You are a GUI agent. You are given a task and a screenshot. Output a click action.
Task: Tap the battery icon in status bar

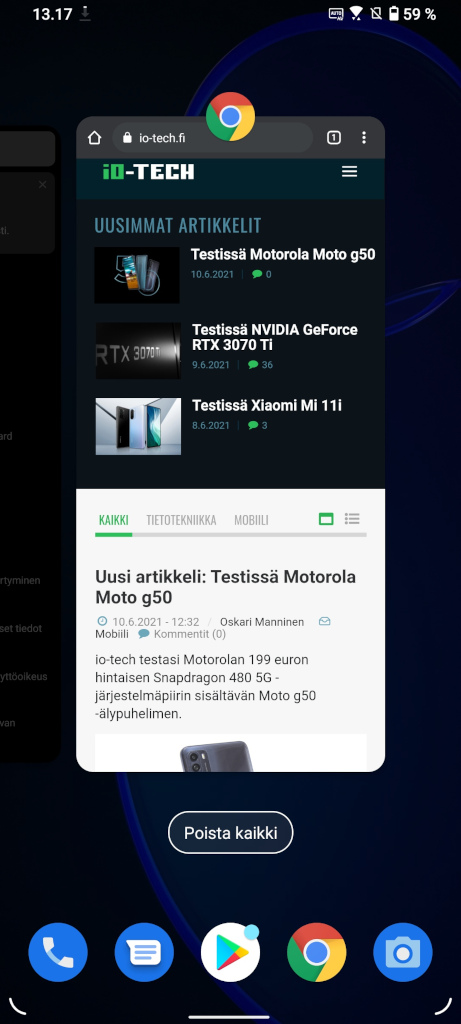pos(394,13)
